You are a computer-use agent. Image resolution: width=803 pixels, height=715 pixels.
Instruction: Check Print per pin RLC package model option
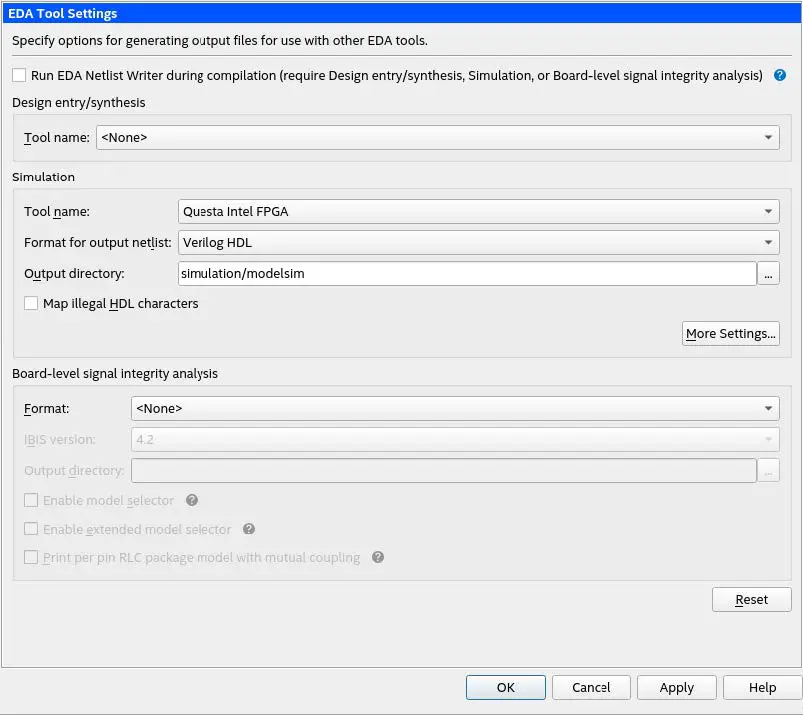point(31,558)
